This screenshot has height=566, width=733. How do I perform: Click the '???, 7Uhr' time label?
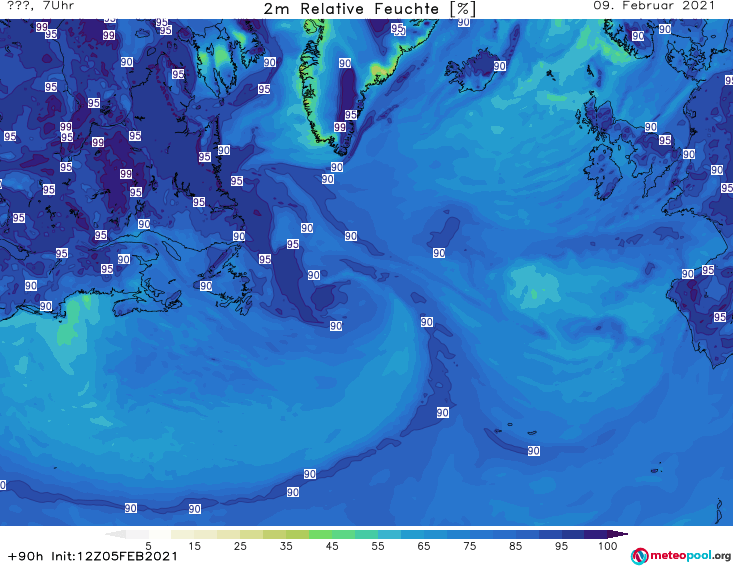[x=41, y=6]
